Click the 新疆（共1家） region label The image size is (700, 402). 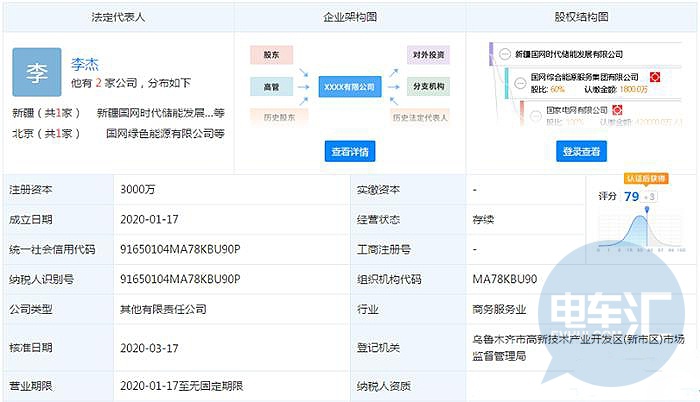tap(46, 113)
